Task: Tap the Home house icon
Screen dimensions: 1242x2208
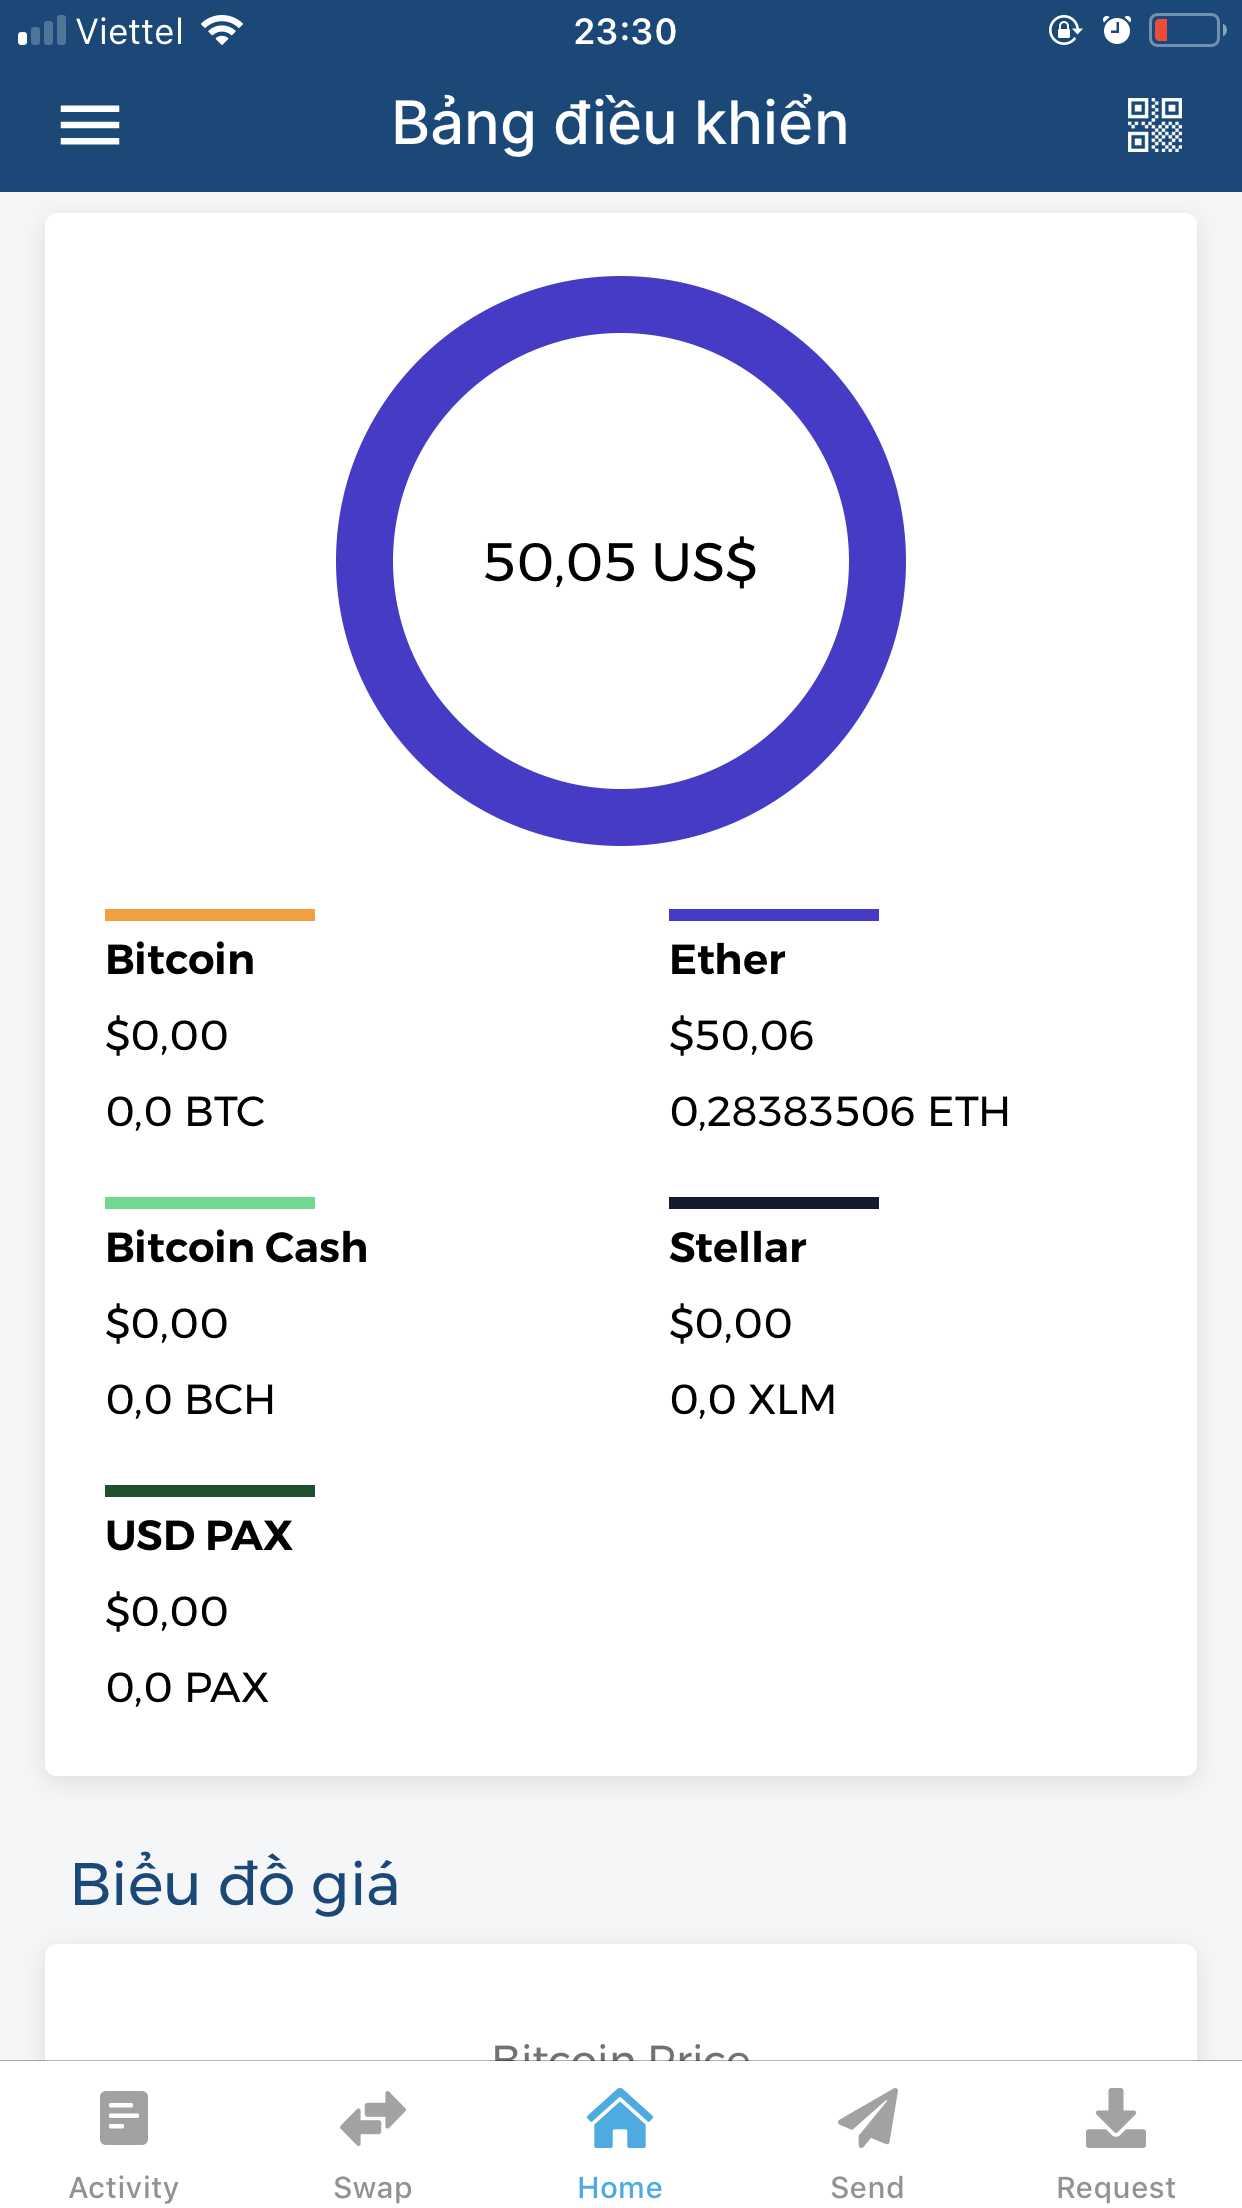Action: pos(620,2118)
